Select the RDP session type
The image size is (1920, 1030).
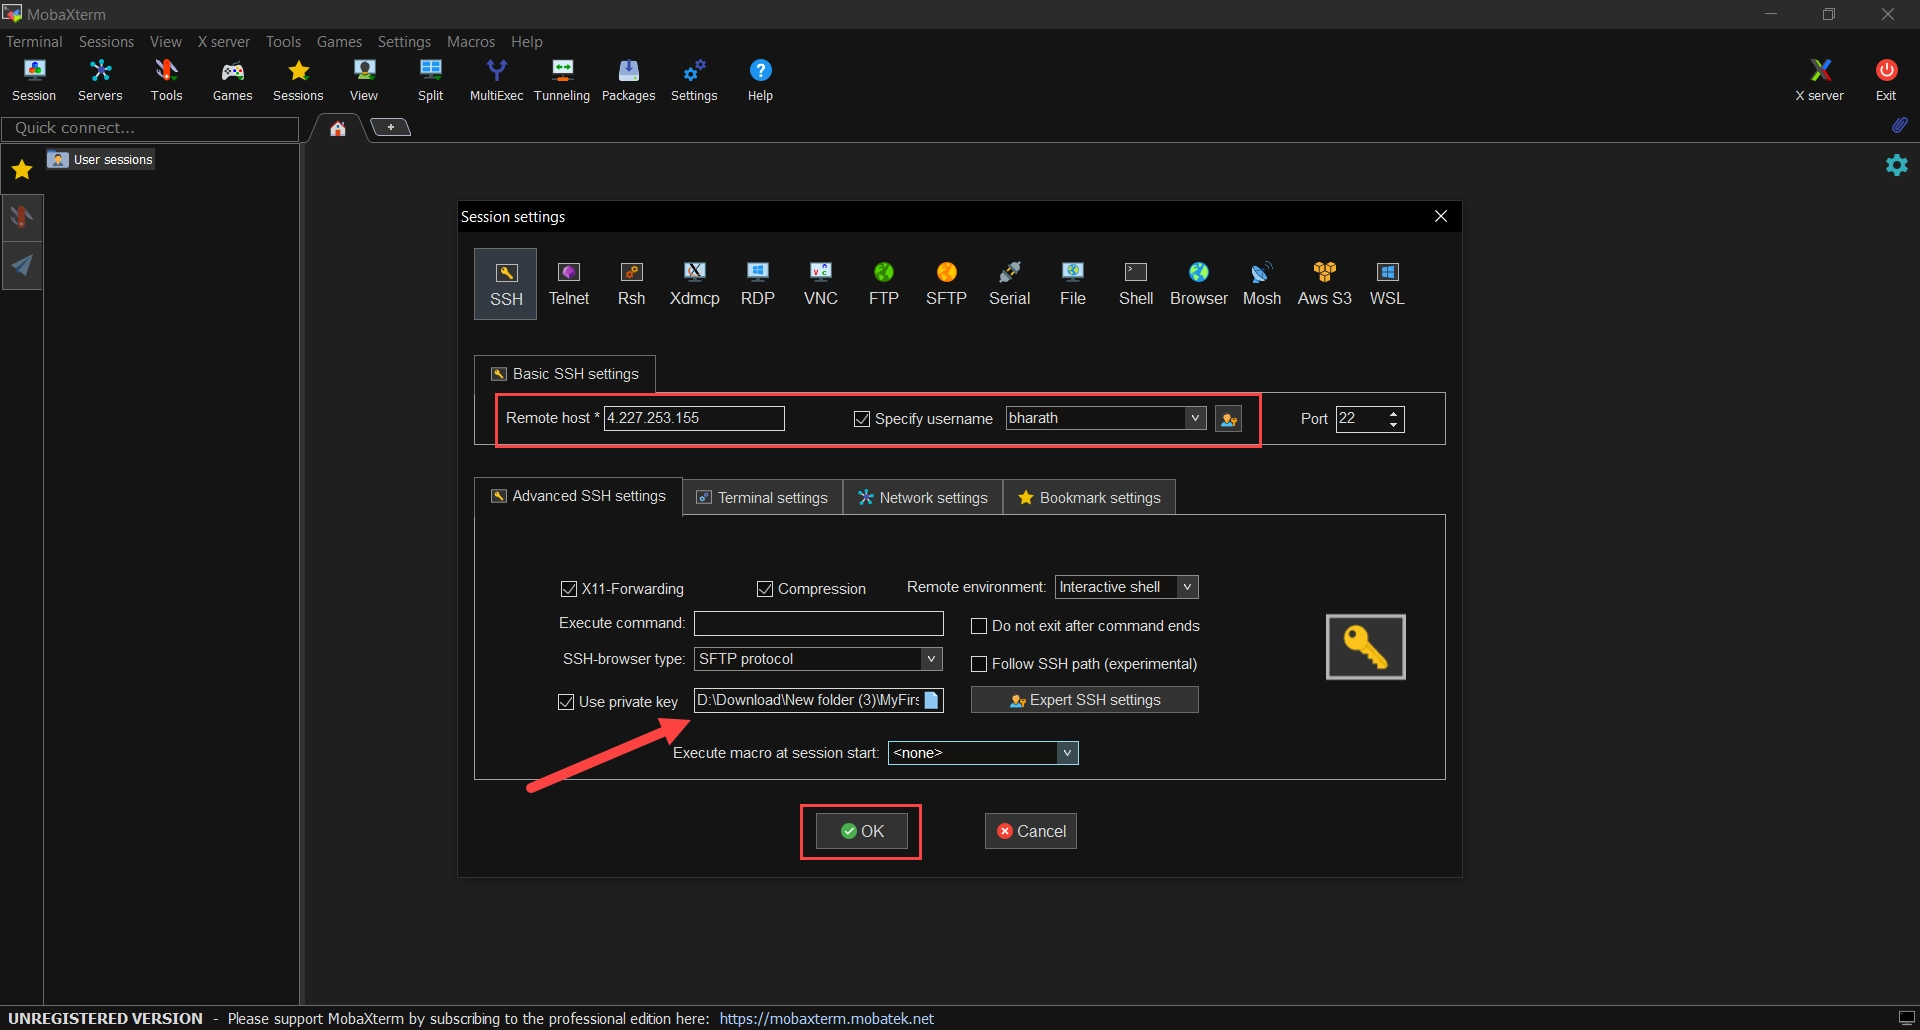click(758, 284)
